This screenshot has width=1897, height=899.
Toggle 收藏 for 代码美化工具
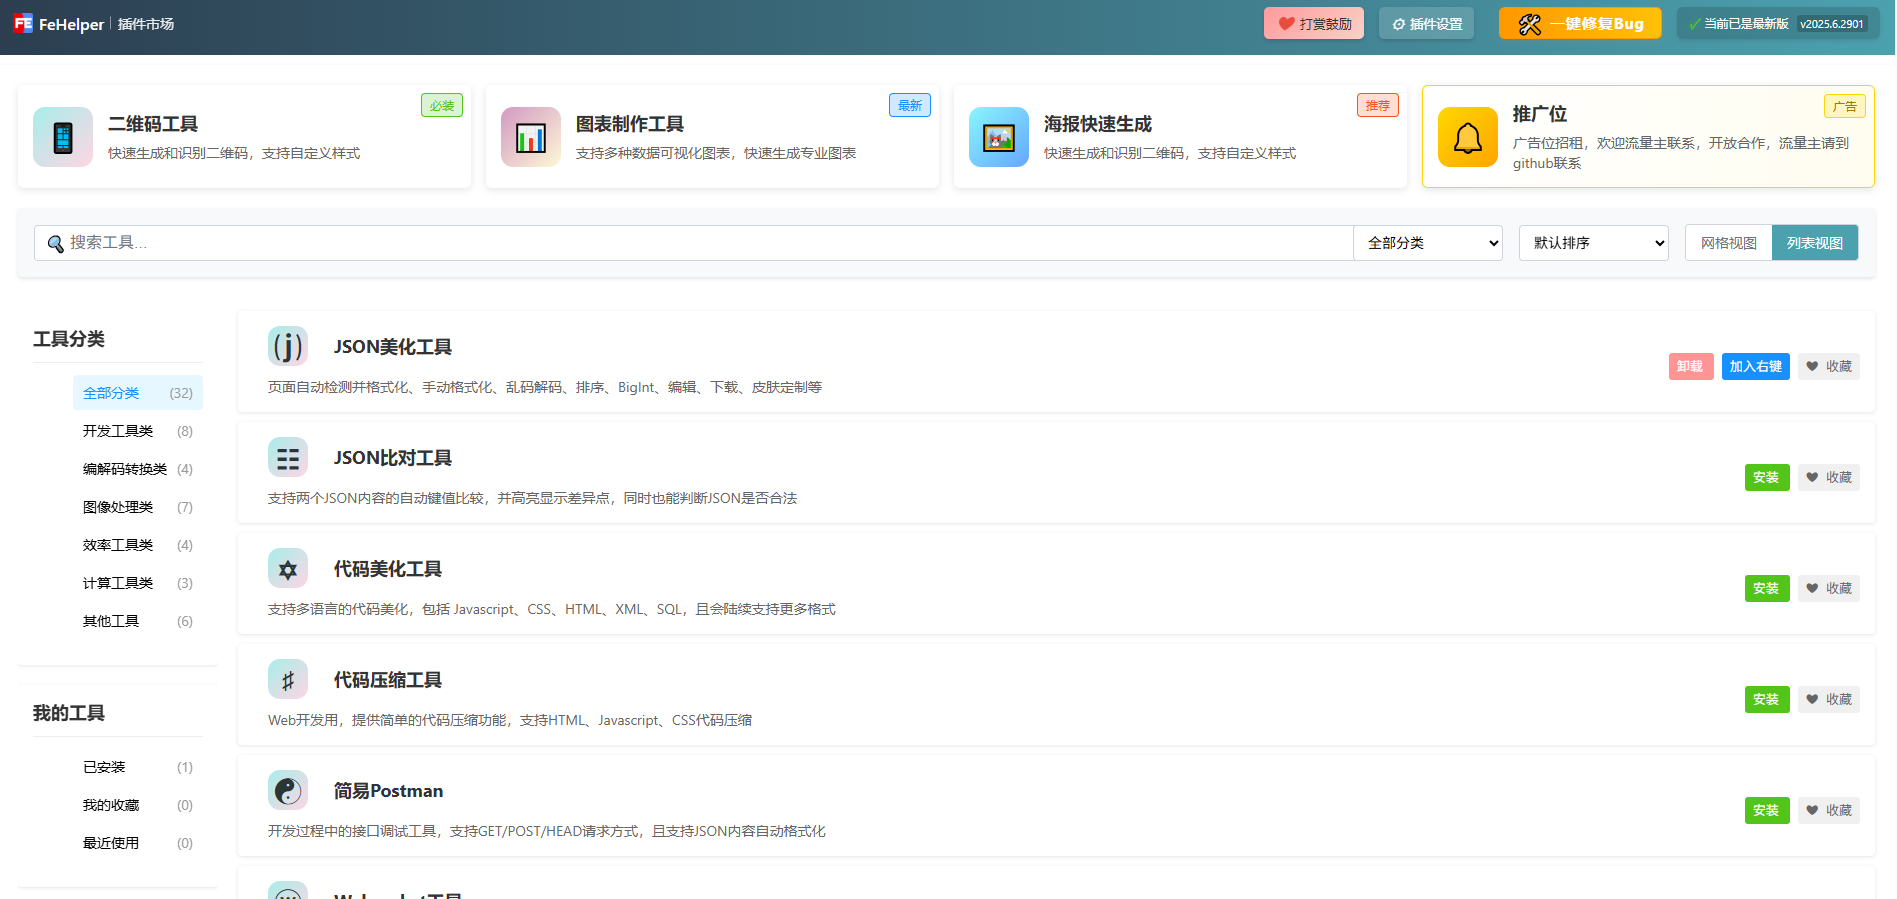click(x=1829, y=588)
